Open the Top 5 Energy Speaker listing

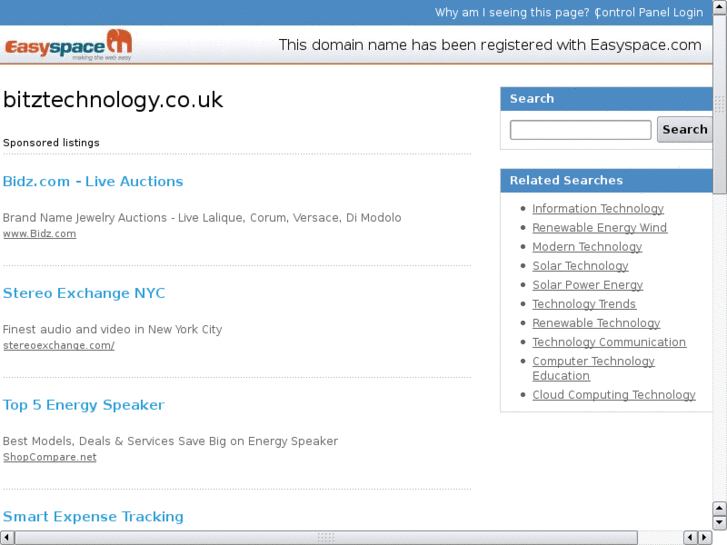(83, 405)
